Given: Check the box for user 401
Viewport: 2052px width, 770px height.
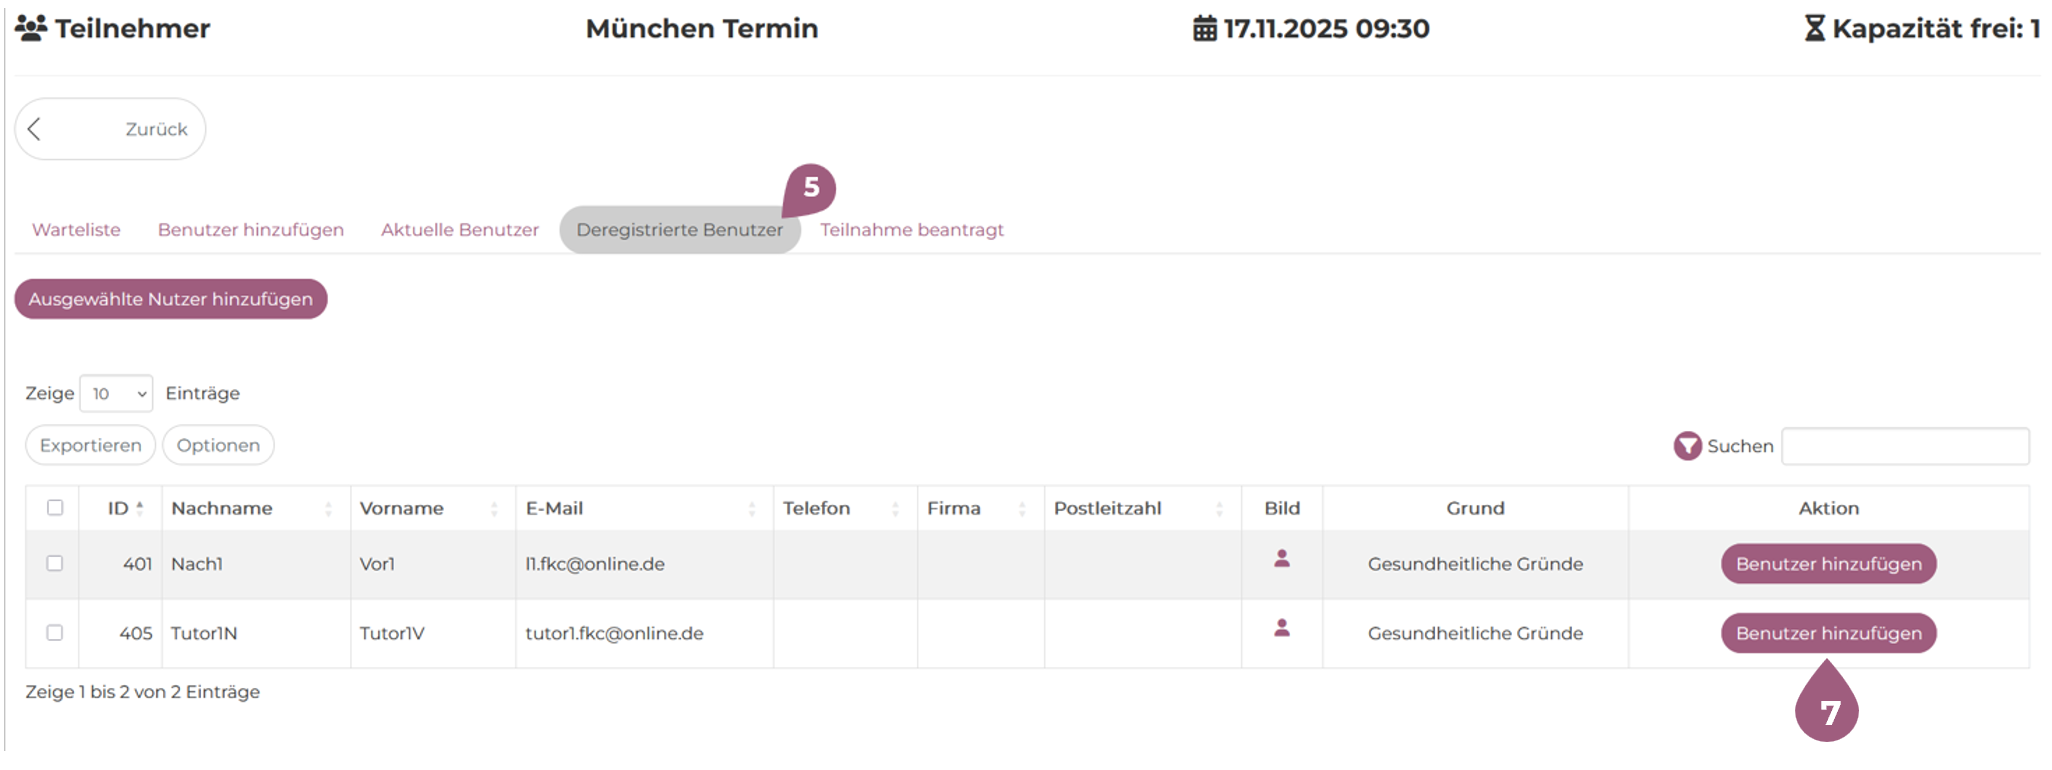Looking at the screenshot, I should click(x=55, y=564).
